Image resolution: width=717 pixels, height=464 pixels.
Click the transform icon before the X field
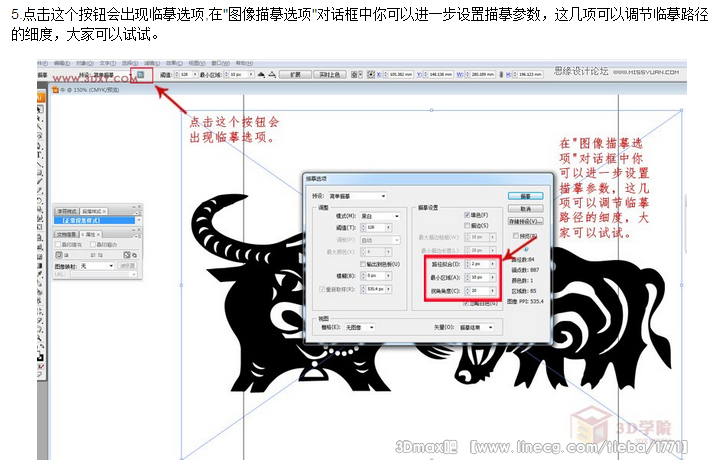(x=371, y=75)
